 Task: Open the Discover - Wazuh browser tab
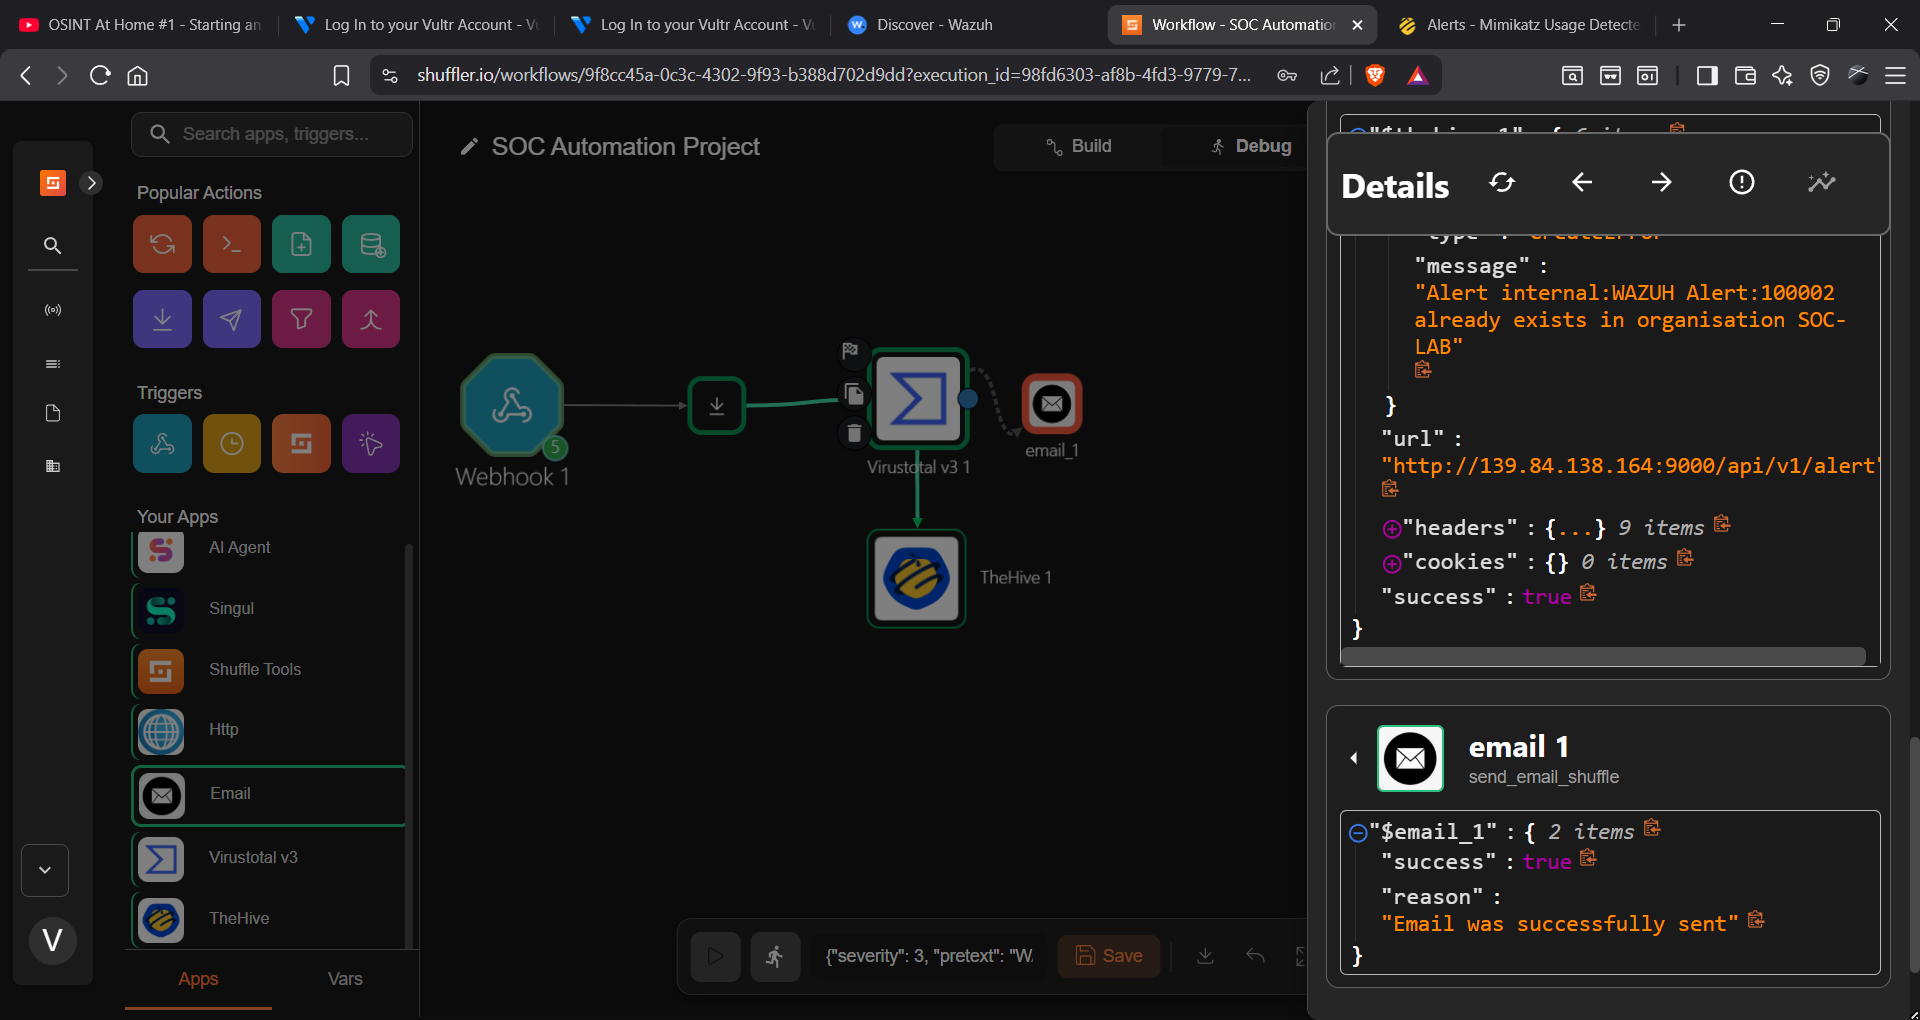click(x=934, y=25)
